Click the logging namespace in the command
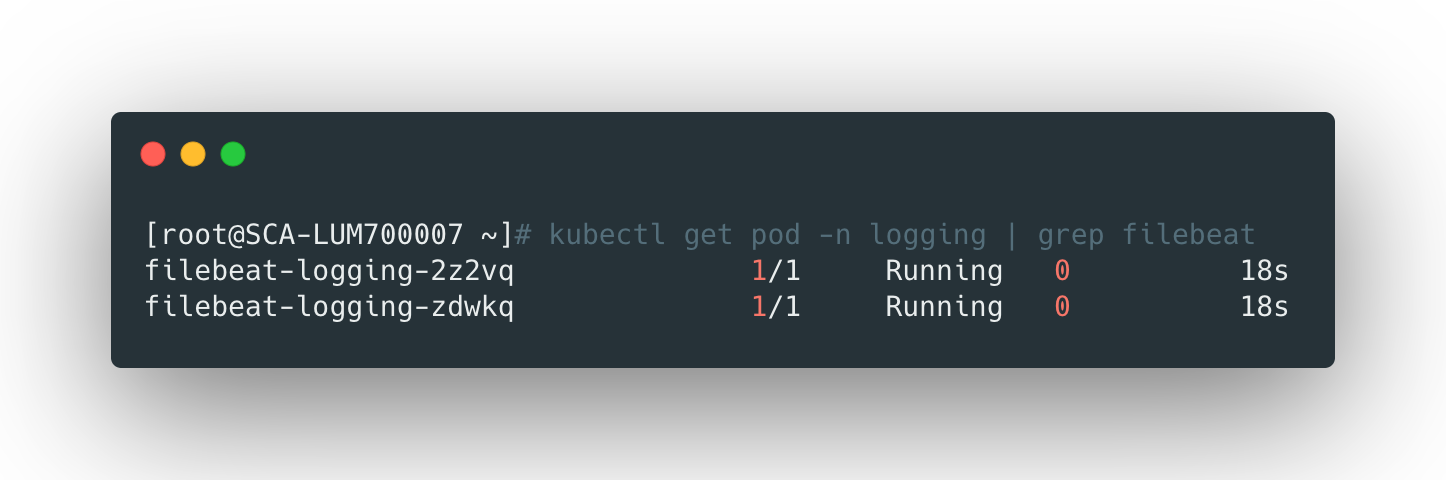1446x480 pixels. click(927, 235)
